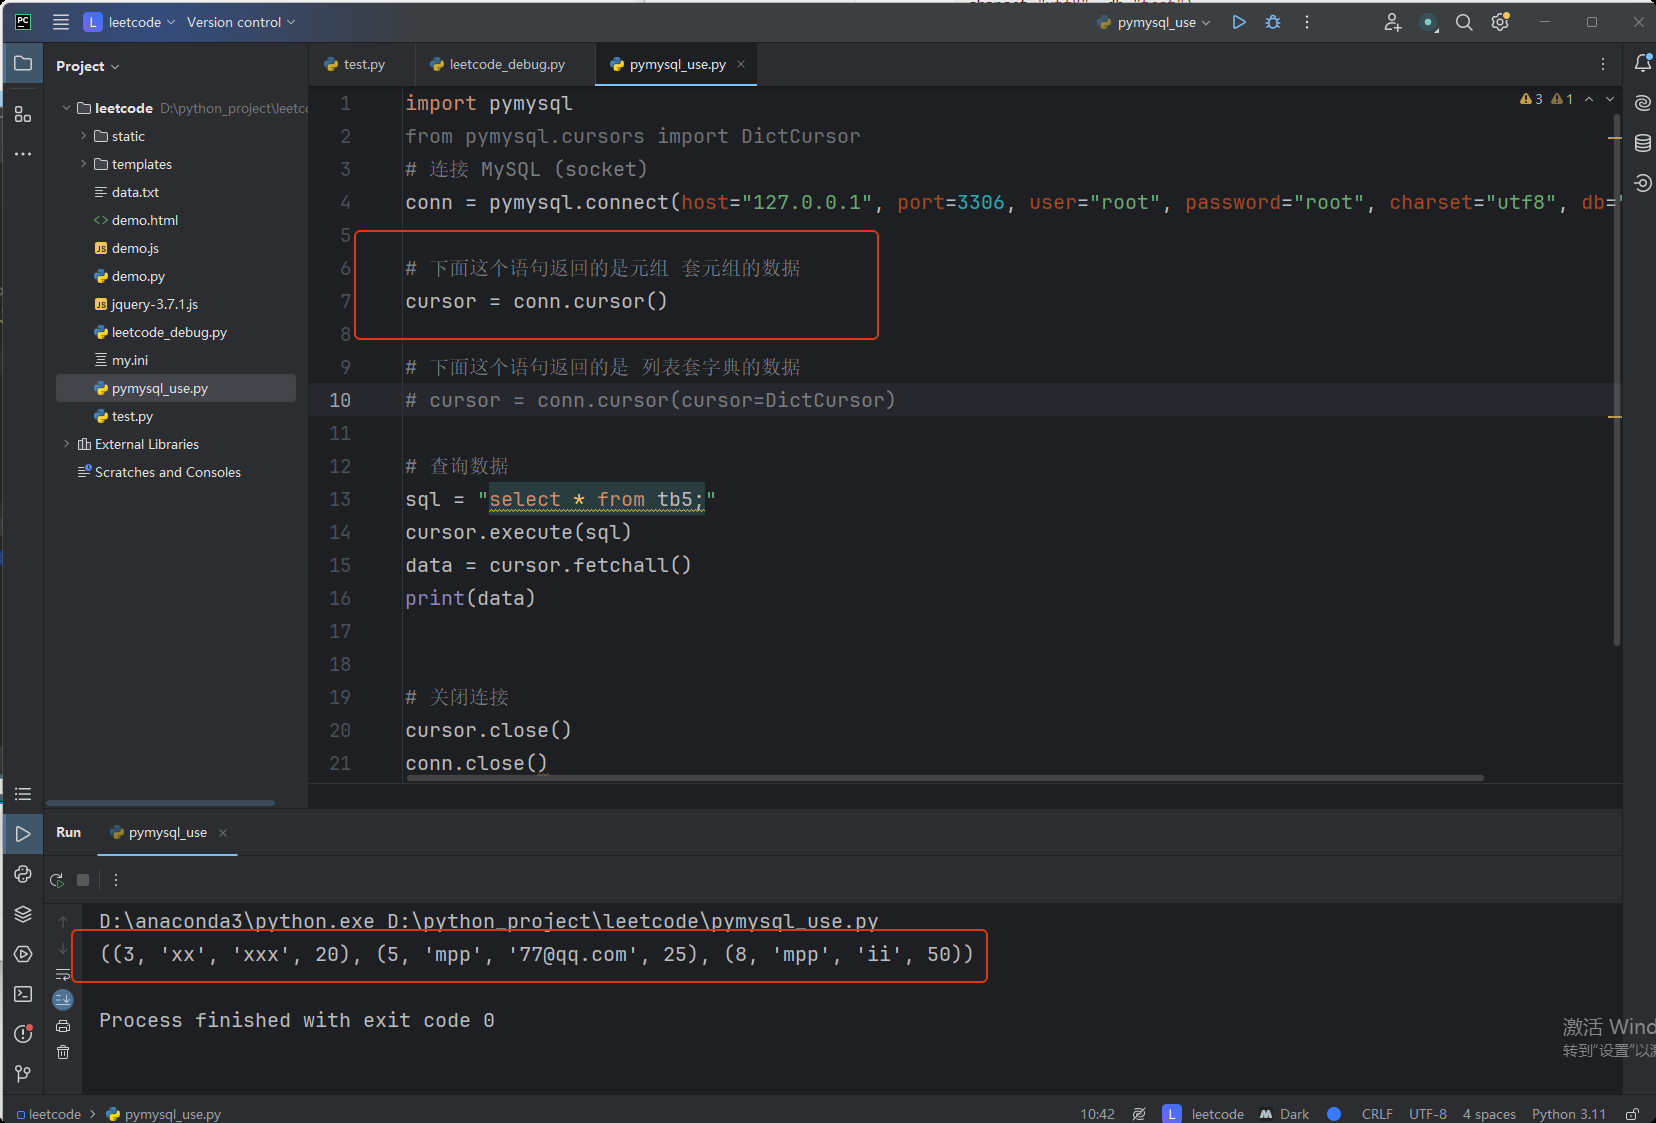Viewport: 1656px width, 1123px height.
Task: Open Search Everywhere magnifier
Action: click(x=1464, y=22)
